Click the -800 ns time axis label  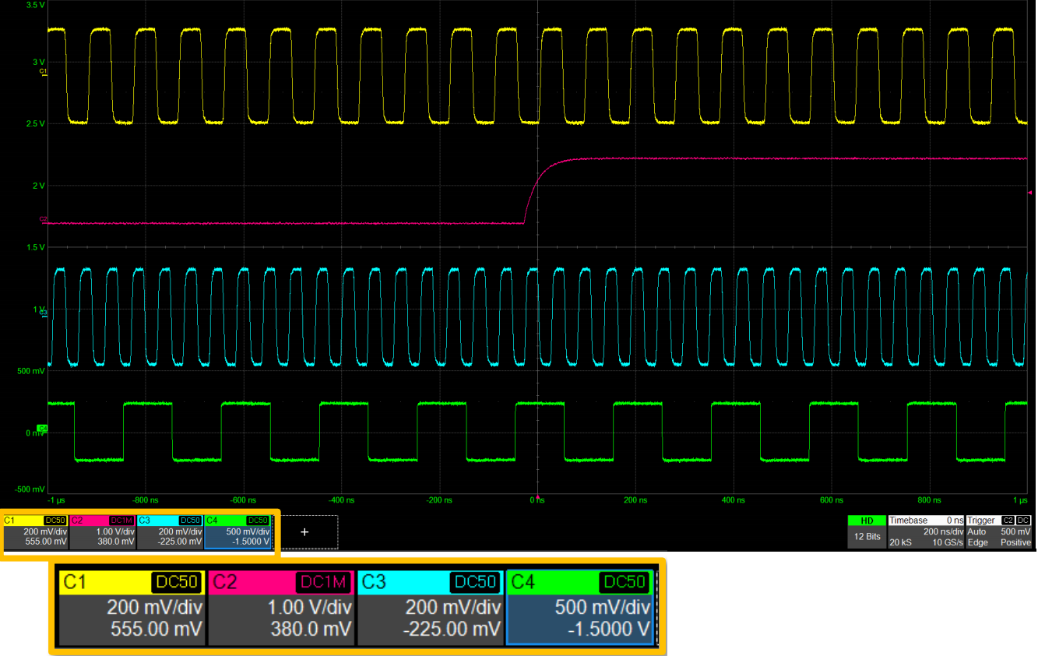[146, 500]
